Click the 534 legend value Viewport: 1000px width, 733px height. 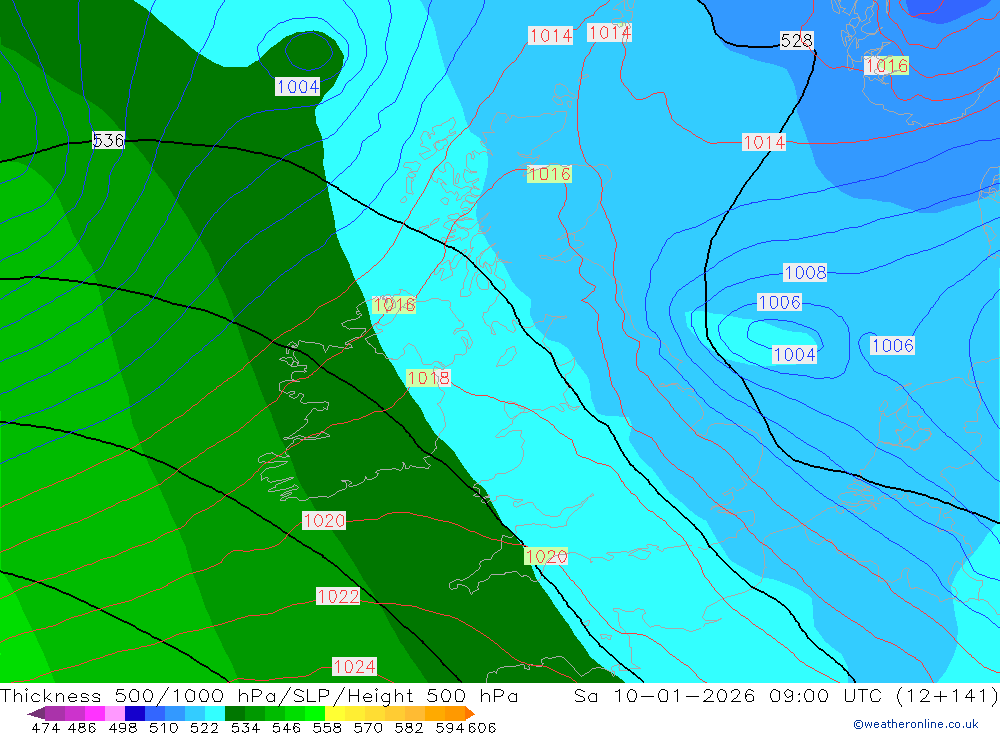(x=245, y=727)
